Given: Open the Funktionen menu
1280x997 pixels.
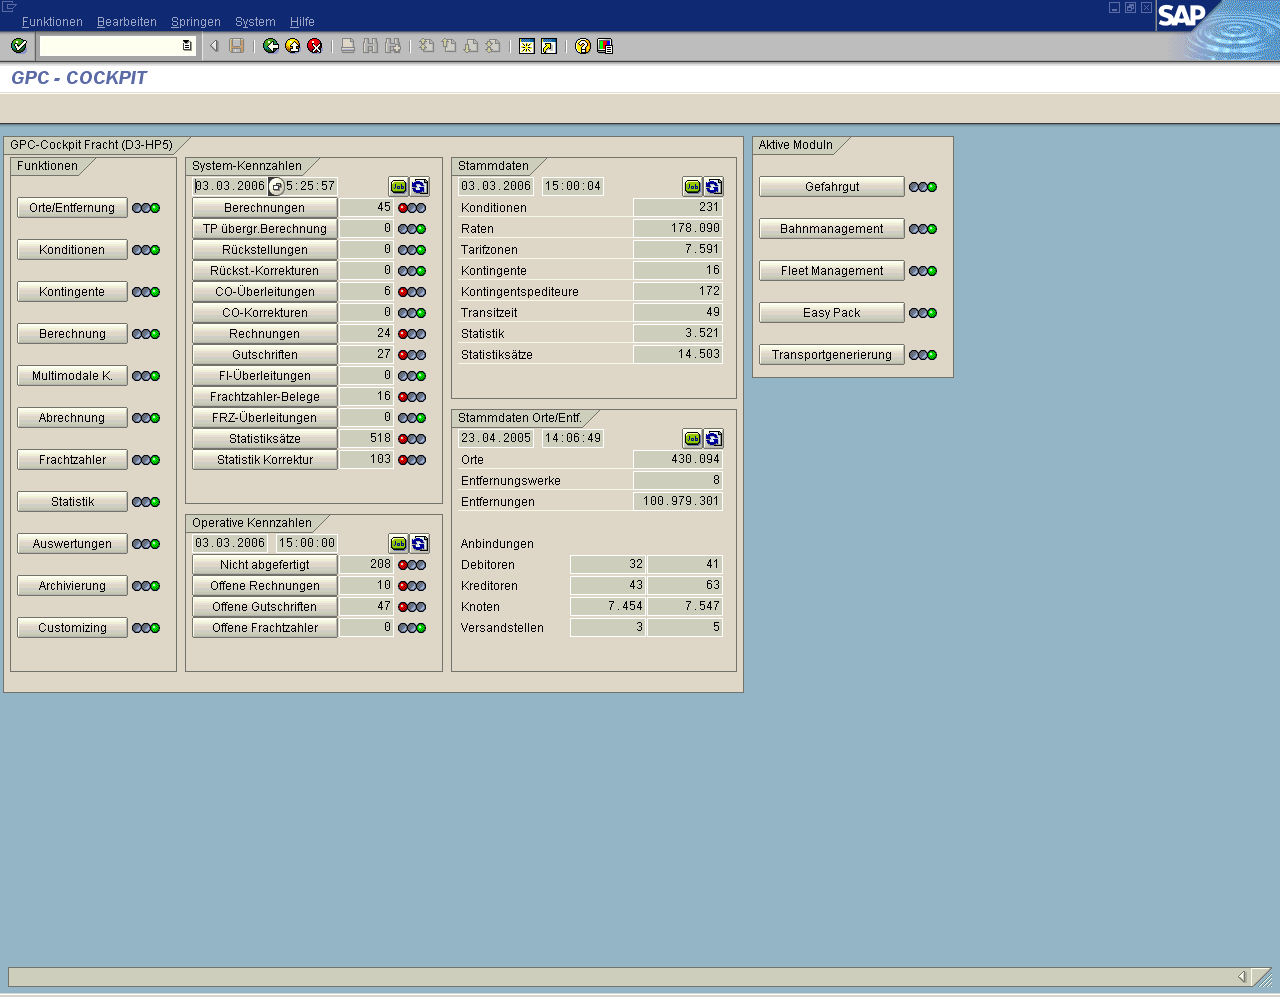Looking at the screenshot, I should coord(52,22).
